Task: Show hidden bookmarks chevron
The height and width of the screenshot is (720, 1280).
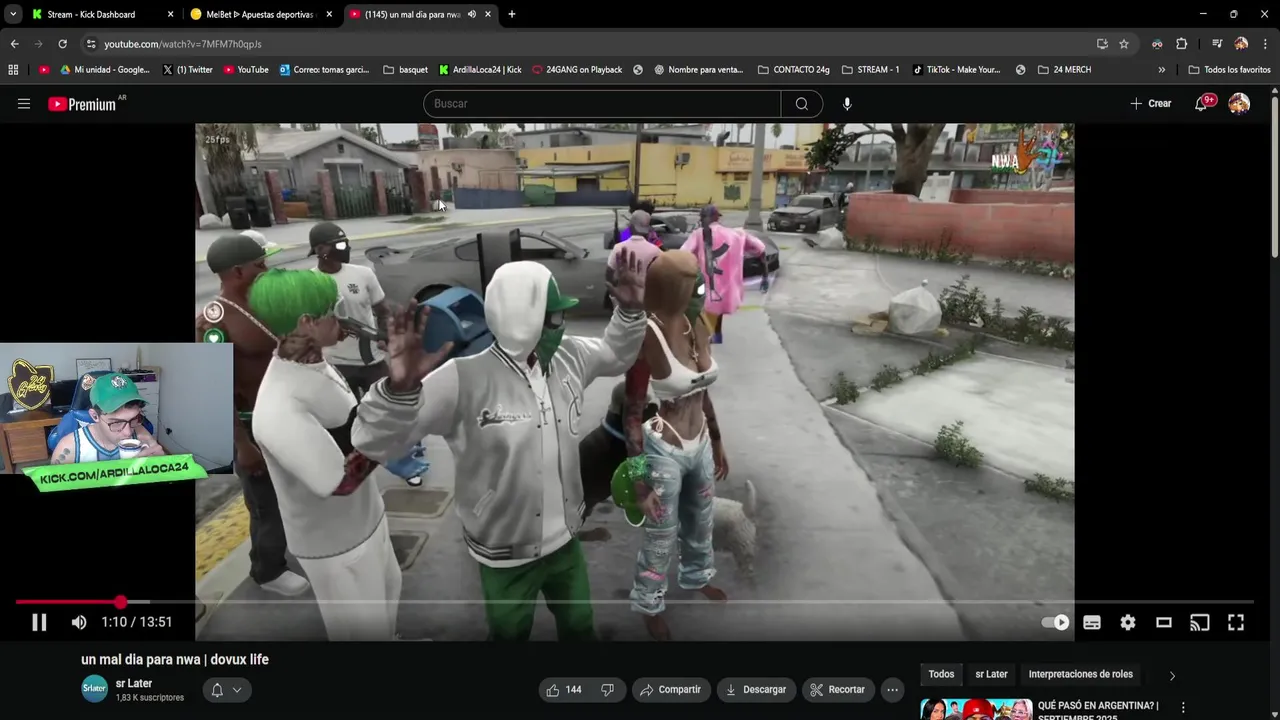Action: tap(1161, 70)
